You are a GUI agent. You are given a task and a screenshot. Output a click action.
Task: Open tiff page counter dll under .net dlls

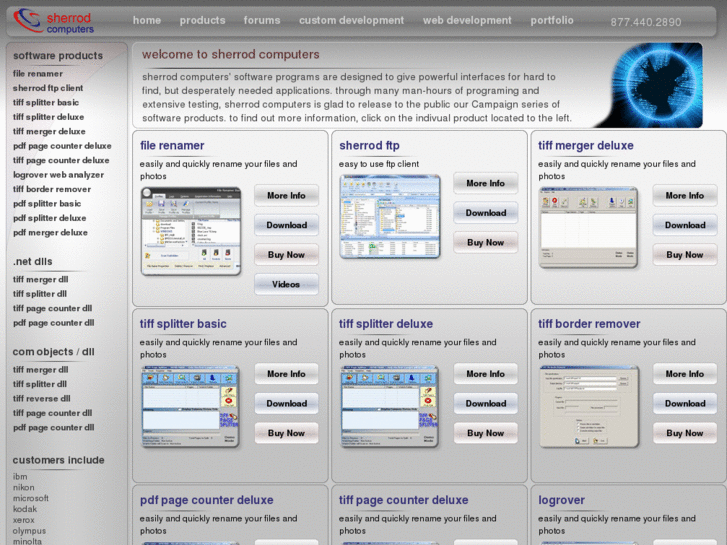[x=52, y=308]
